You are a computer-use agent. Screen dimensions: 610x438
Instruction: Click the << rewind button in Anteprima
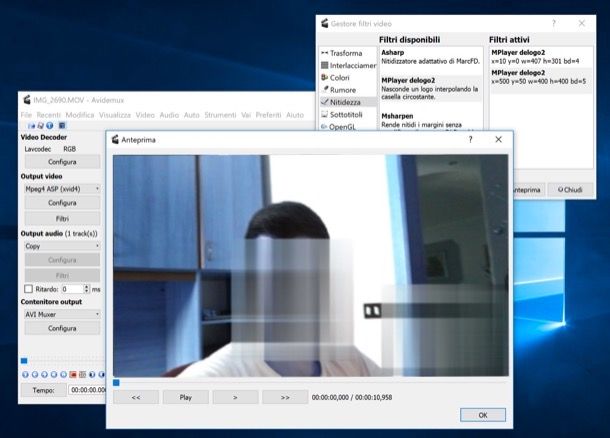pyautogui.click(x=136, y=397)
